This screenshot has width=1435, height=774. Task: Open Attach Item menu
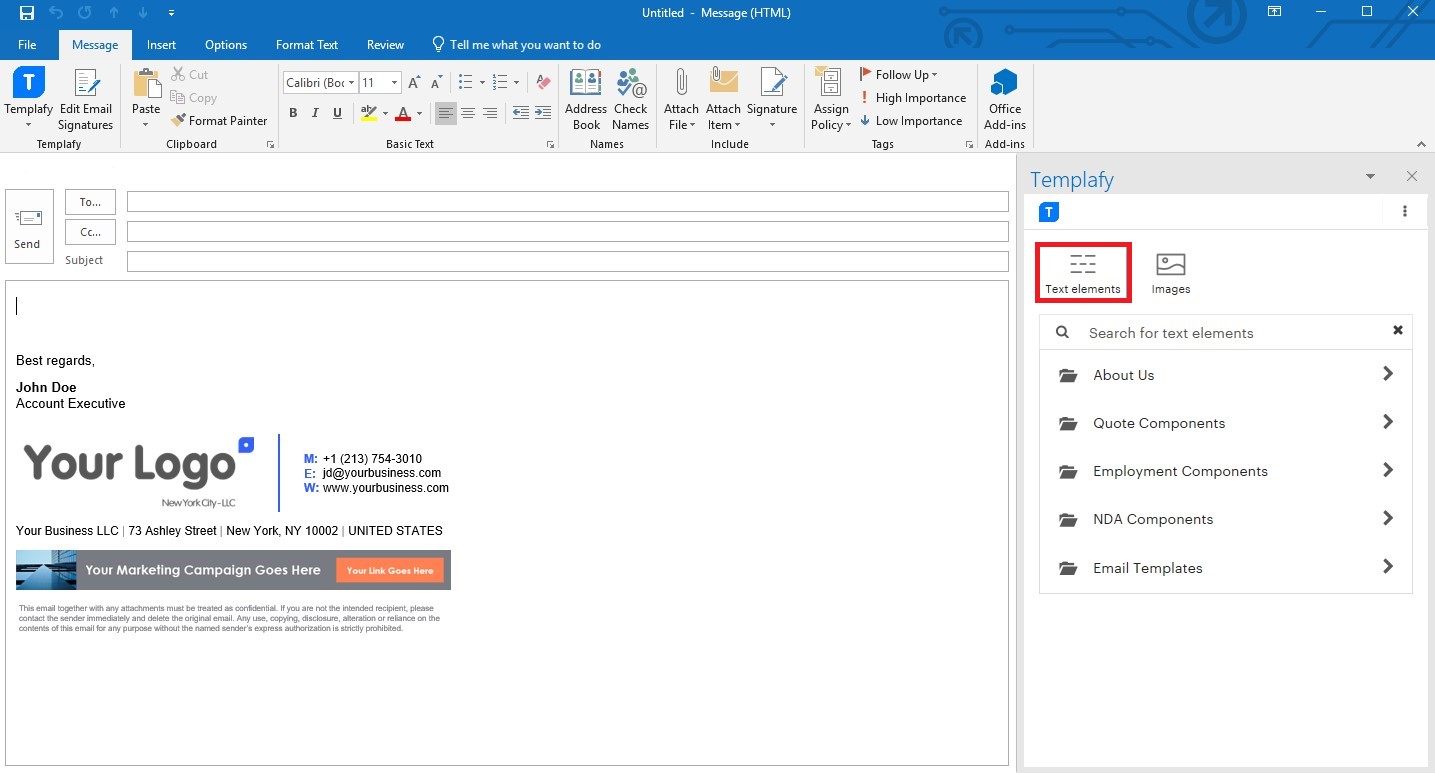723,98
